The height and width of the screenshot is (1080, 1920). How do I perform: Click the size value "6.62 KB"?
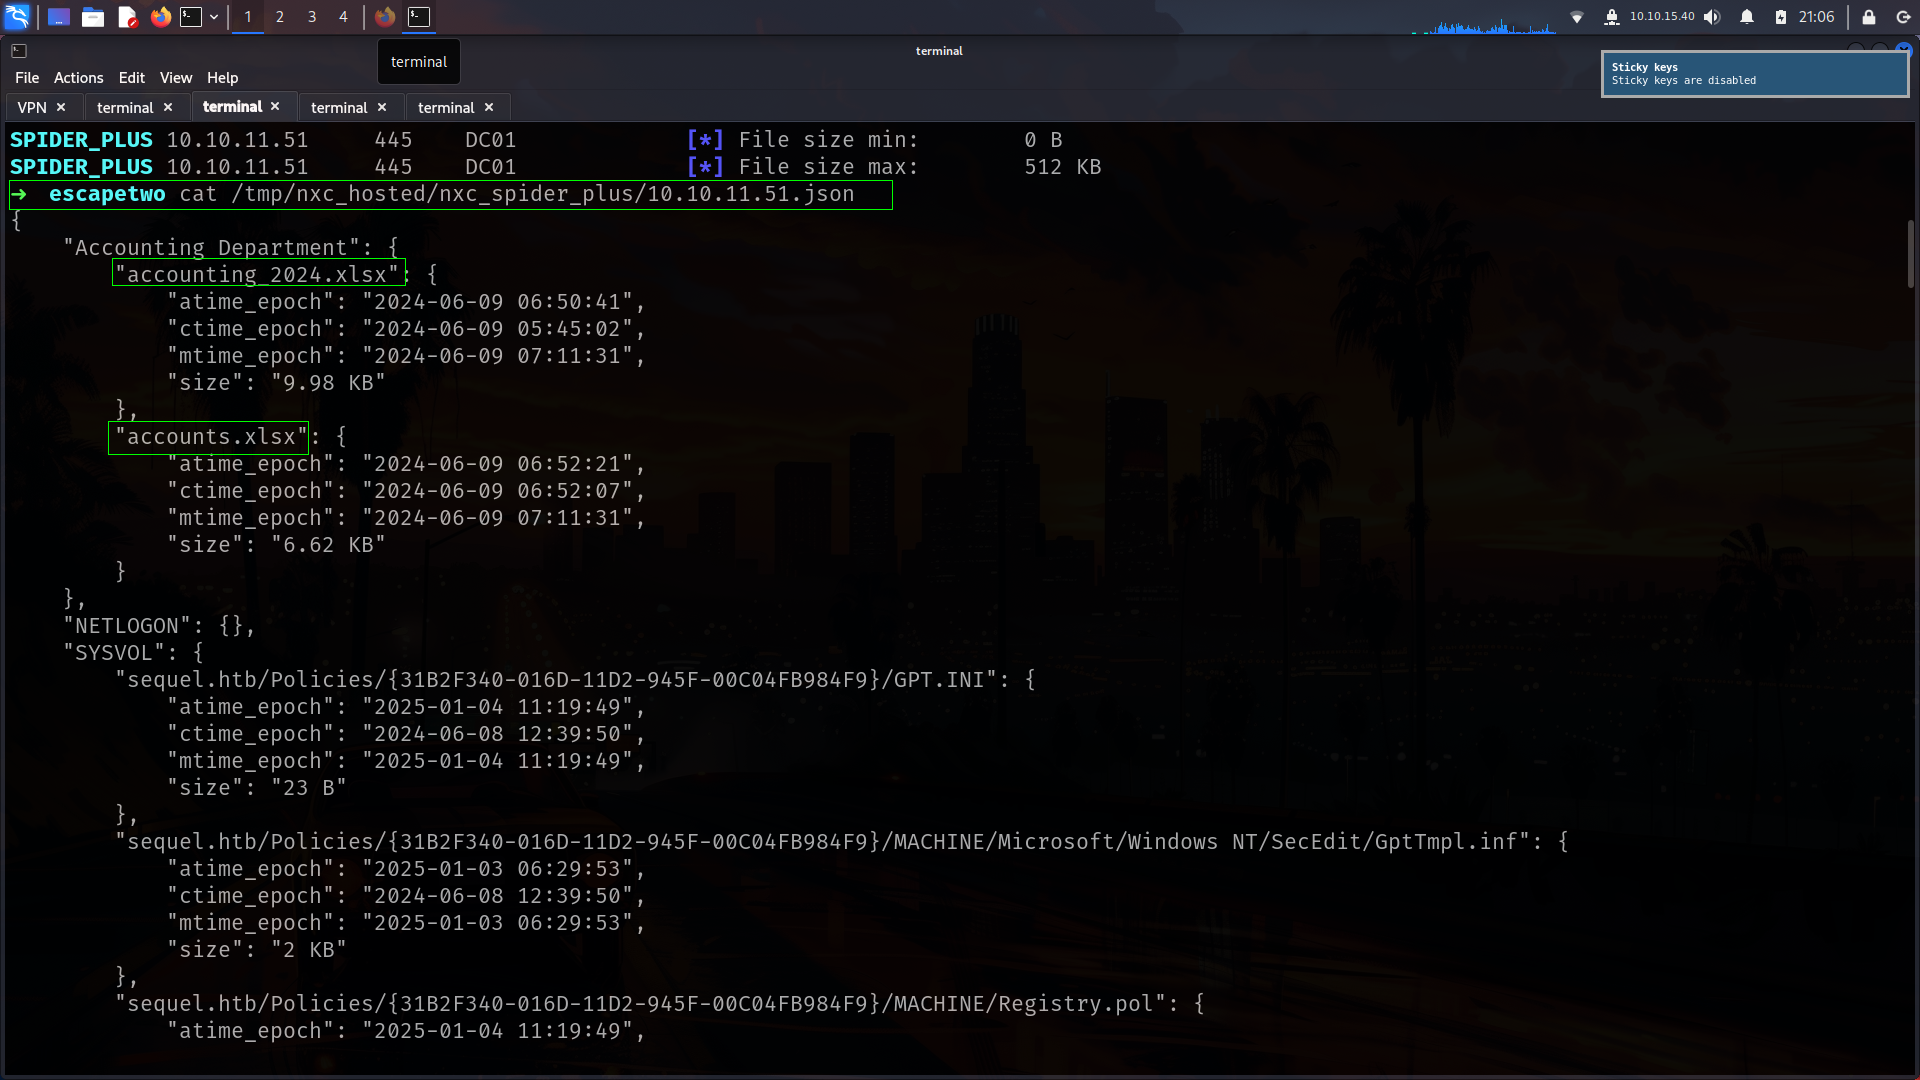coord(328,545)
